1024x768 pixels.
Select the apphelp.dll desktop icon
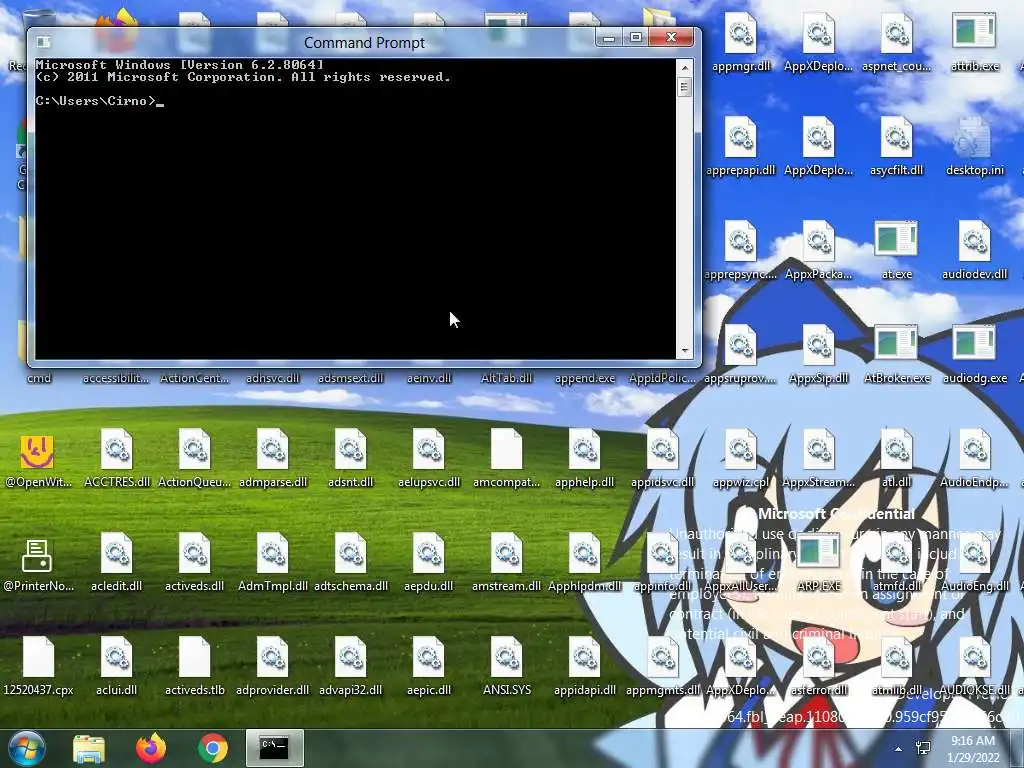584,458
